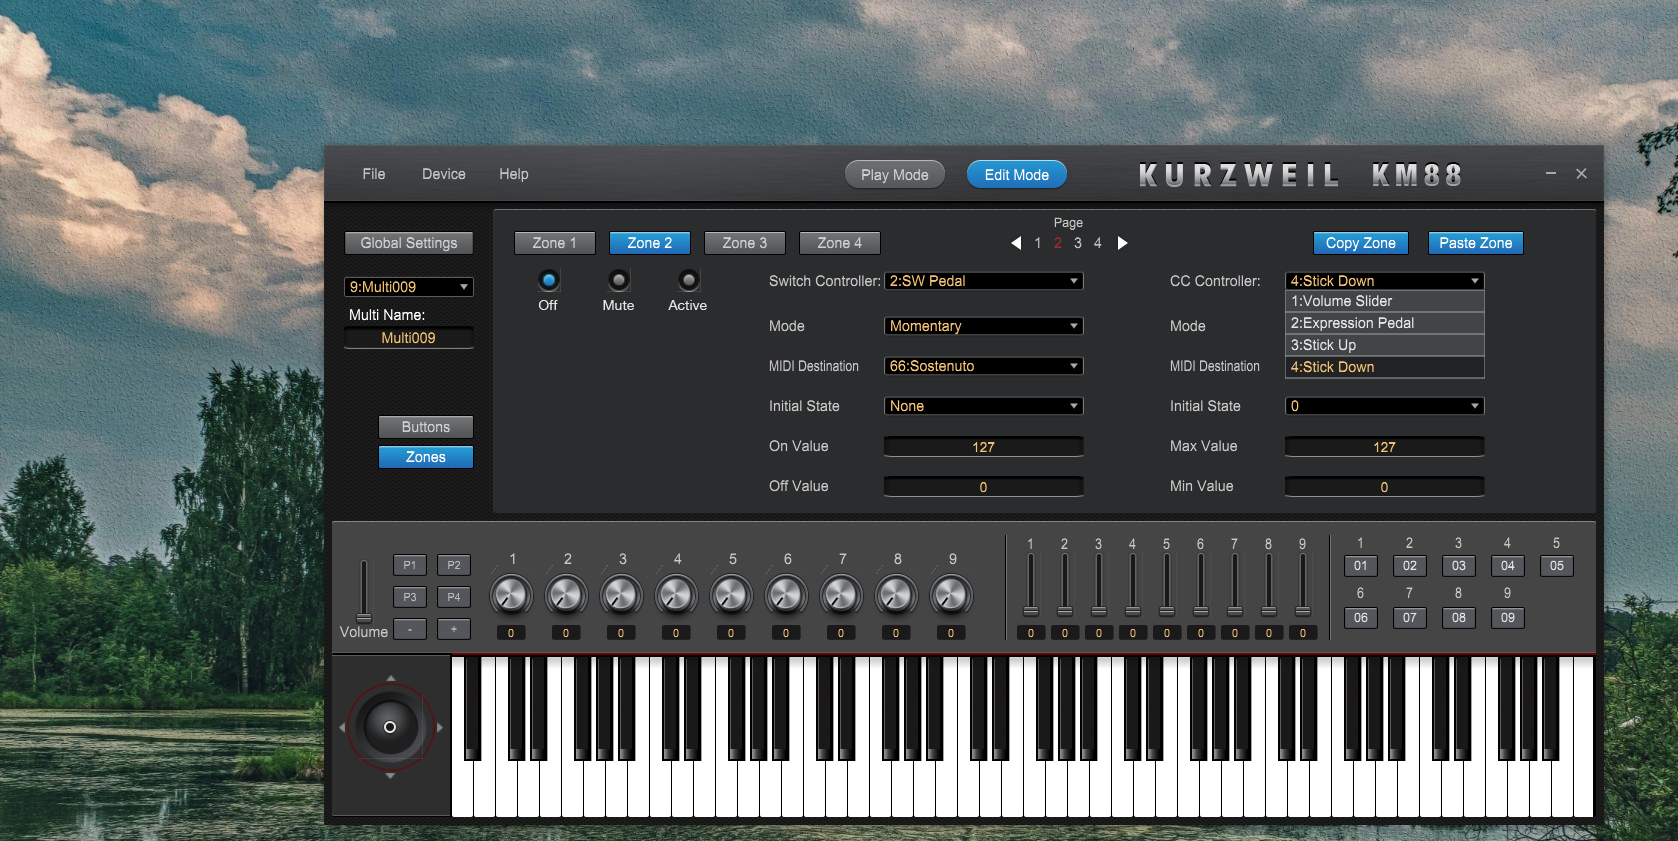Toggle program button 02
1678x841 pixels.
click(x=1410, y=566)
